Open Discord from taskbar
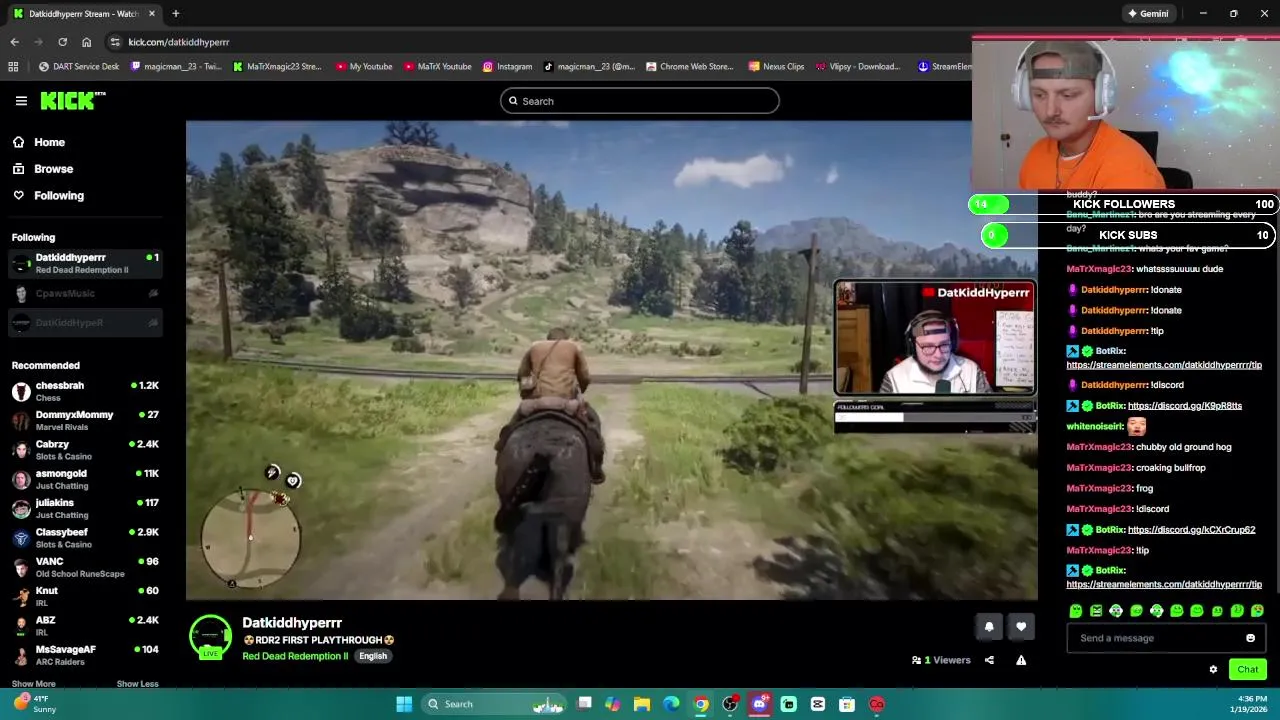1280x720 pixels. click(x=759, y=704)
